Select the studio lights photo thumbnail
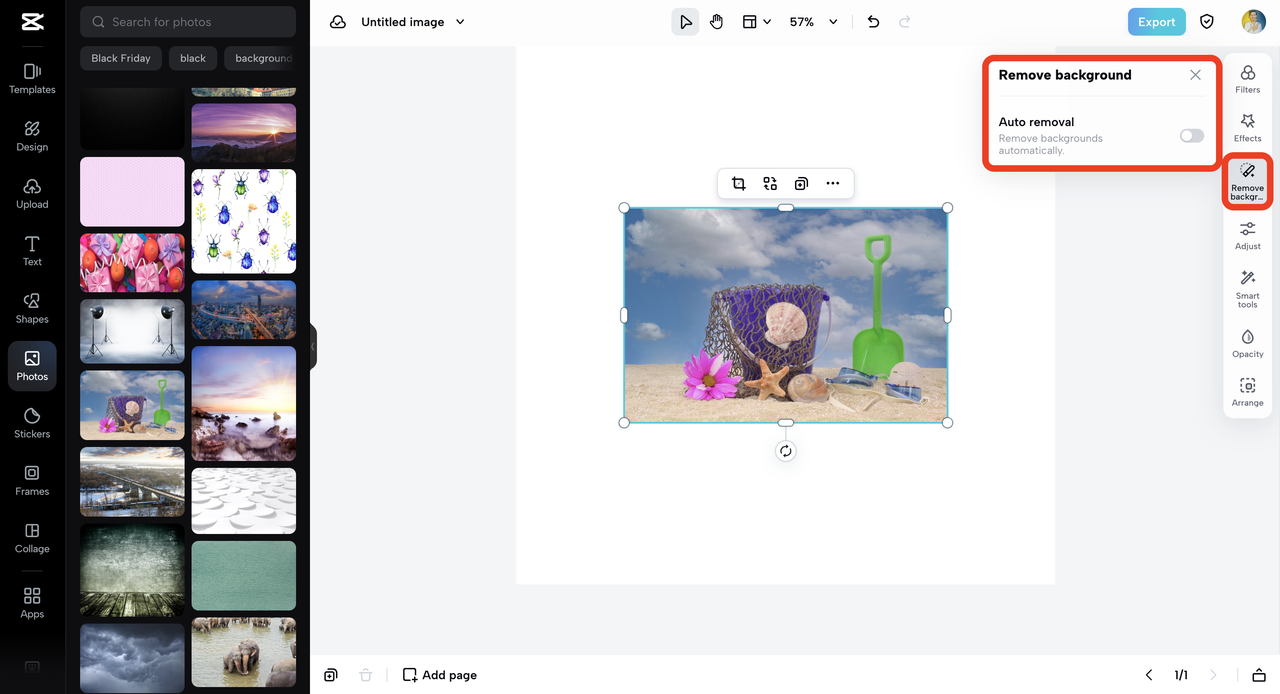Screen dimensions: 1280x694 (x=132, y=331)
